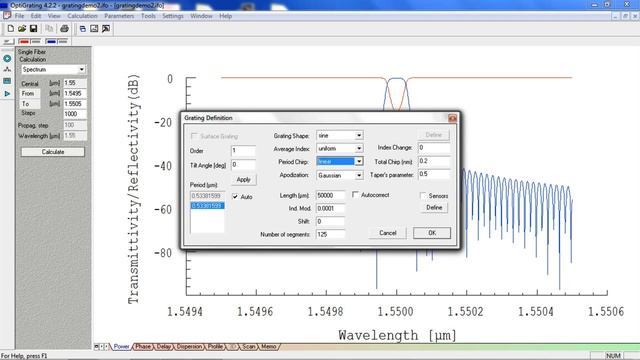Open the File menu
The image size is (640, 360).
point(19,16)
